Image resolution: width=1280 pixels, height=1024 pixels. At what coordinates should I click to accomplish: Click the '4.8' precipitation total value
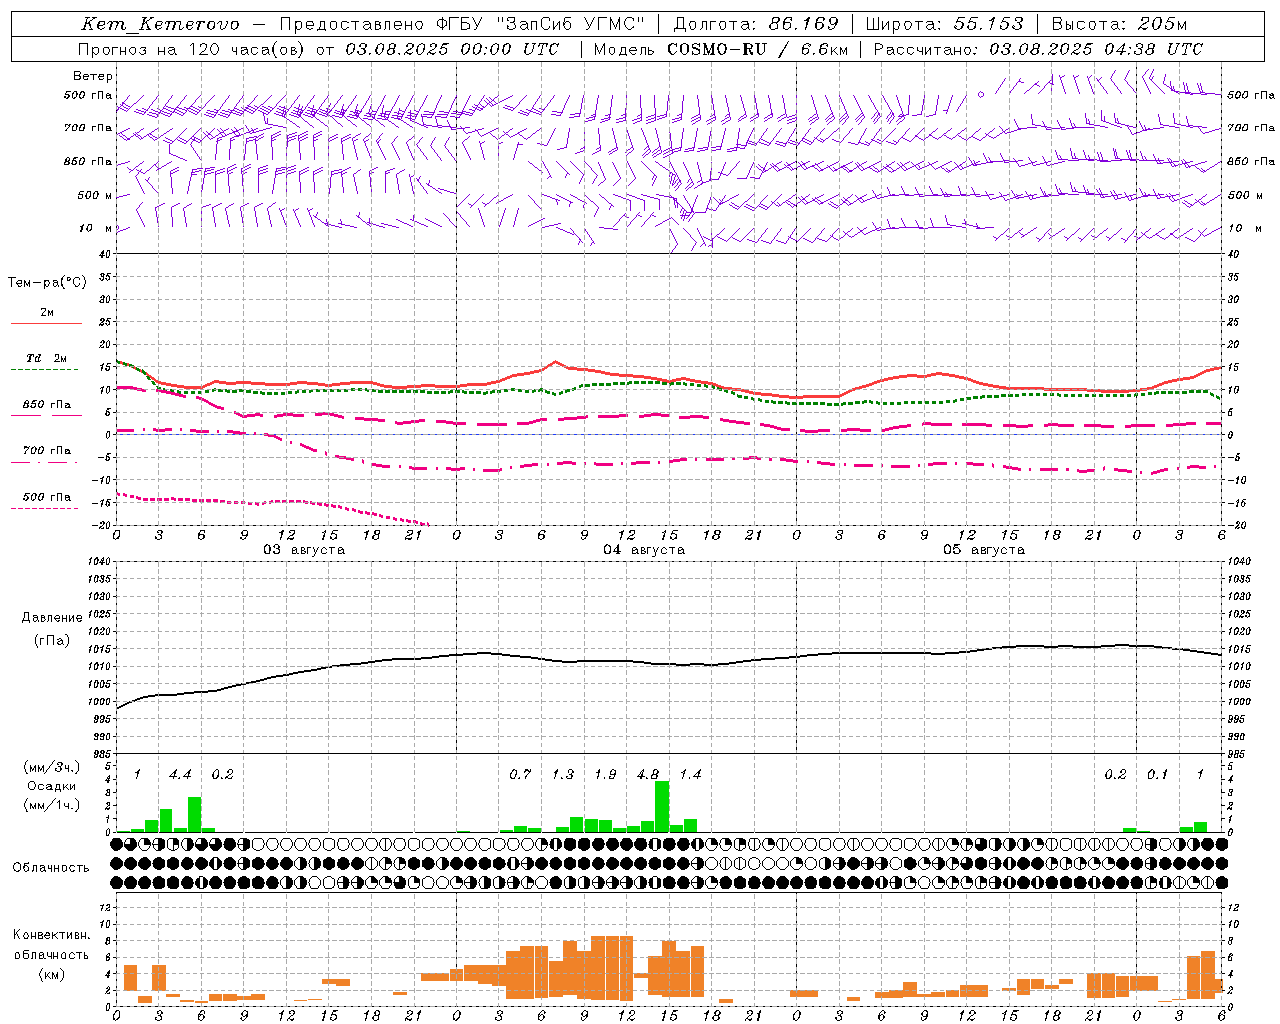(648, 774)
